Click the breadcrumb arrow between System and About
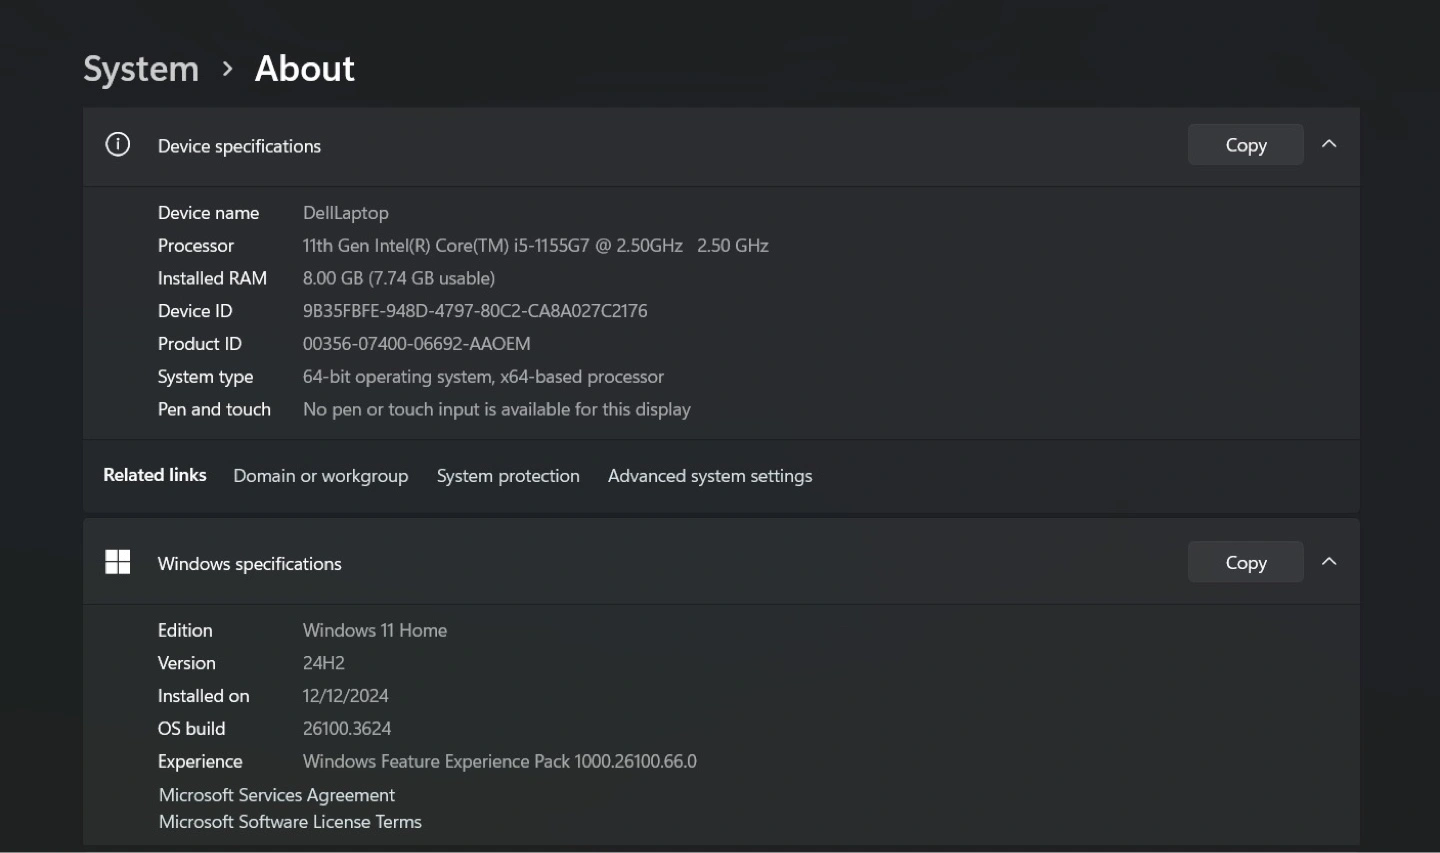The width and height of the screenshot is (1440, 853). coord(228,69)
